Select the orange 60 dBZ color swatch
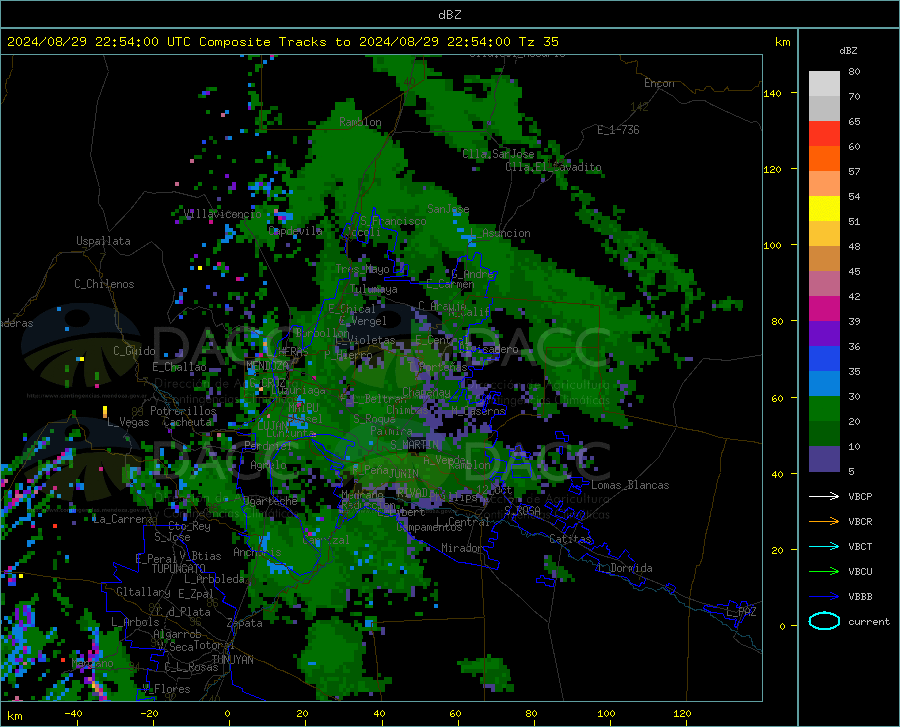Image resolution: width=900 pixels, height=727 pixels. click(x=824, y=158)
